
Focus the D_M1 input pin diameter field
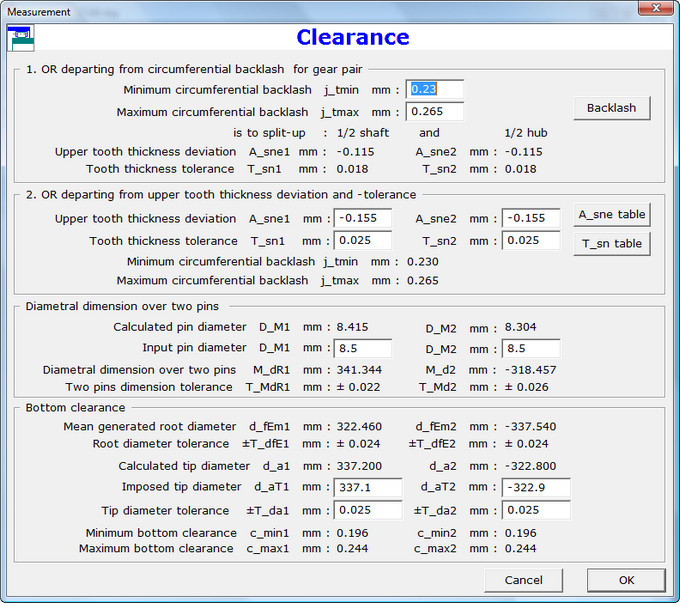coord(362,348)
